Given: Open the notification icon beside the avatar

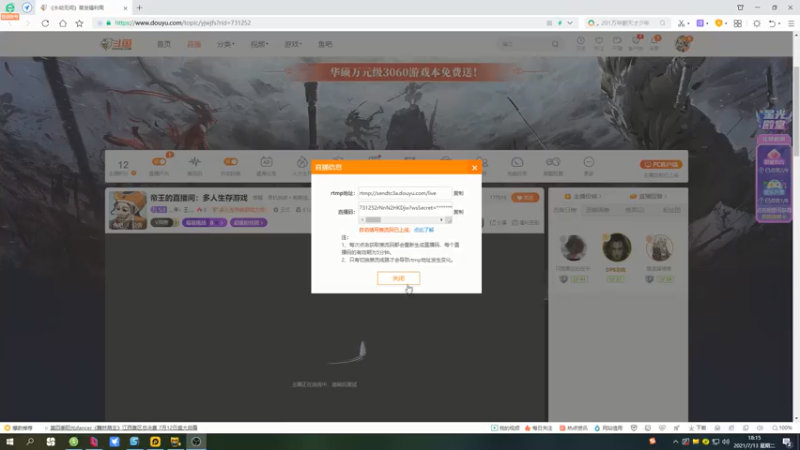Looking at the screenshot, I should pos(655,43).
